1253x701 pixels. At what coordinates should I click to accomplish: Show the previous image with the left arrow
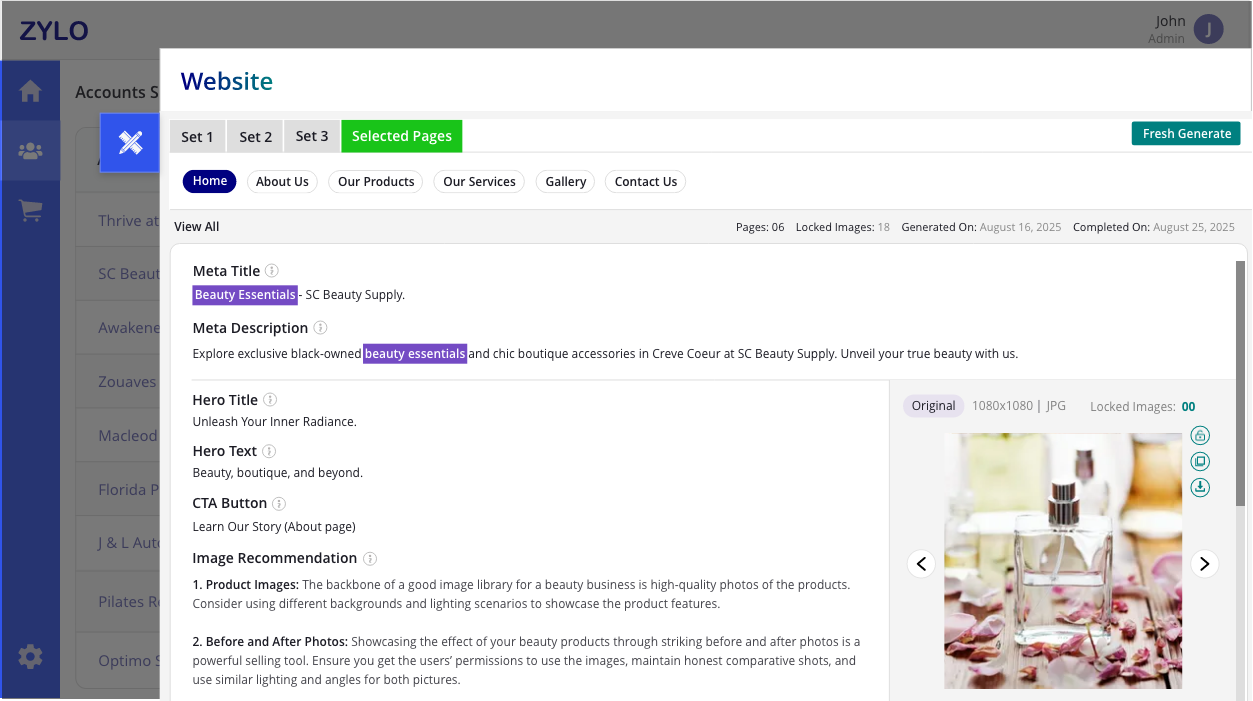[922, 564]
